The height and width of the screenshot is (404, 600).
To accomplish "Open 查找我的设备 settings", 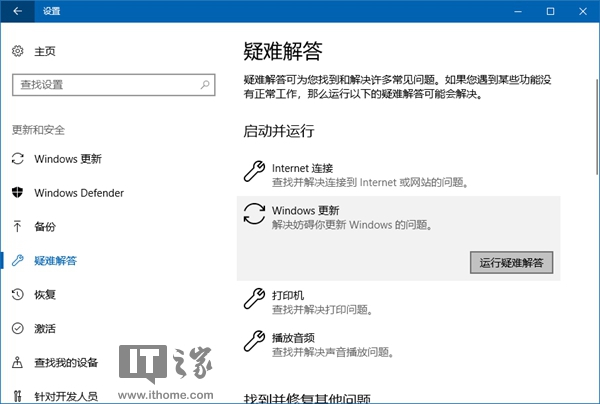I will (66, 362).
